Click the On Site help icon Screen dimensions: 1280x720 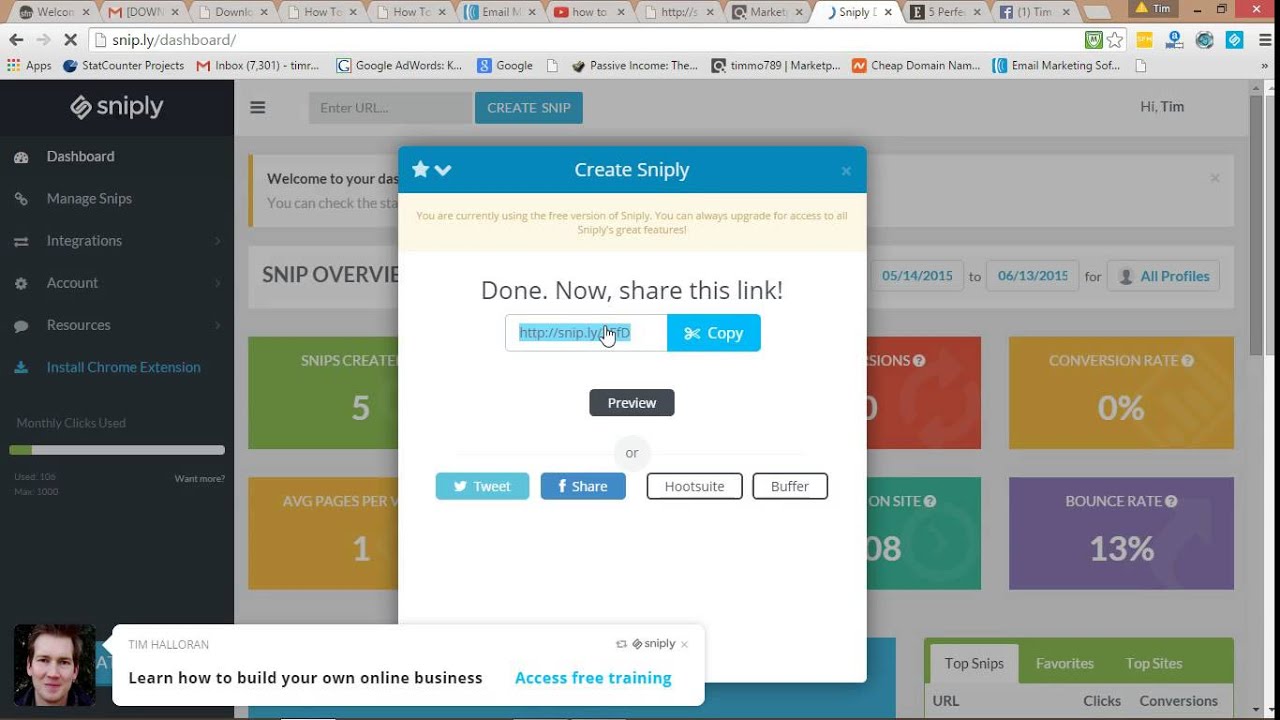[930, 502]
